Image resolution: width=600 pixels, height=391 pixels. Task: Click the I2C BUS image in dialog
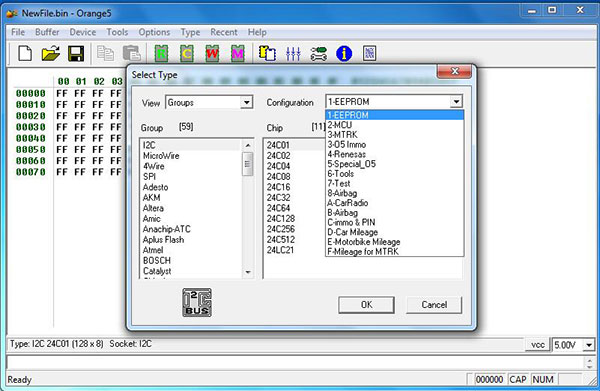point(197,302)
